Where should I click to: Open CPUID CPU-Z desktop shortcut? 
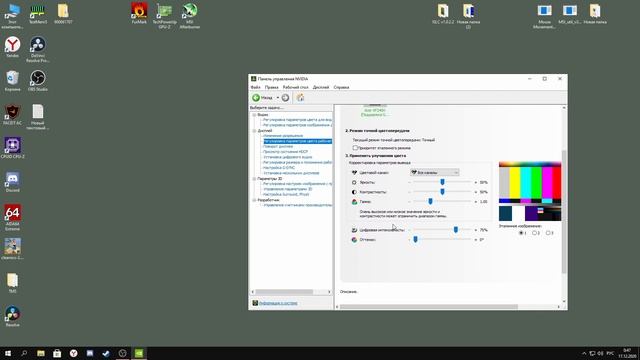point(13,149)
